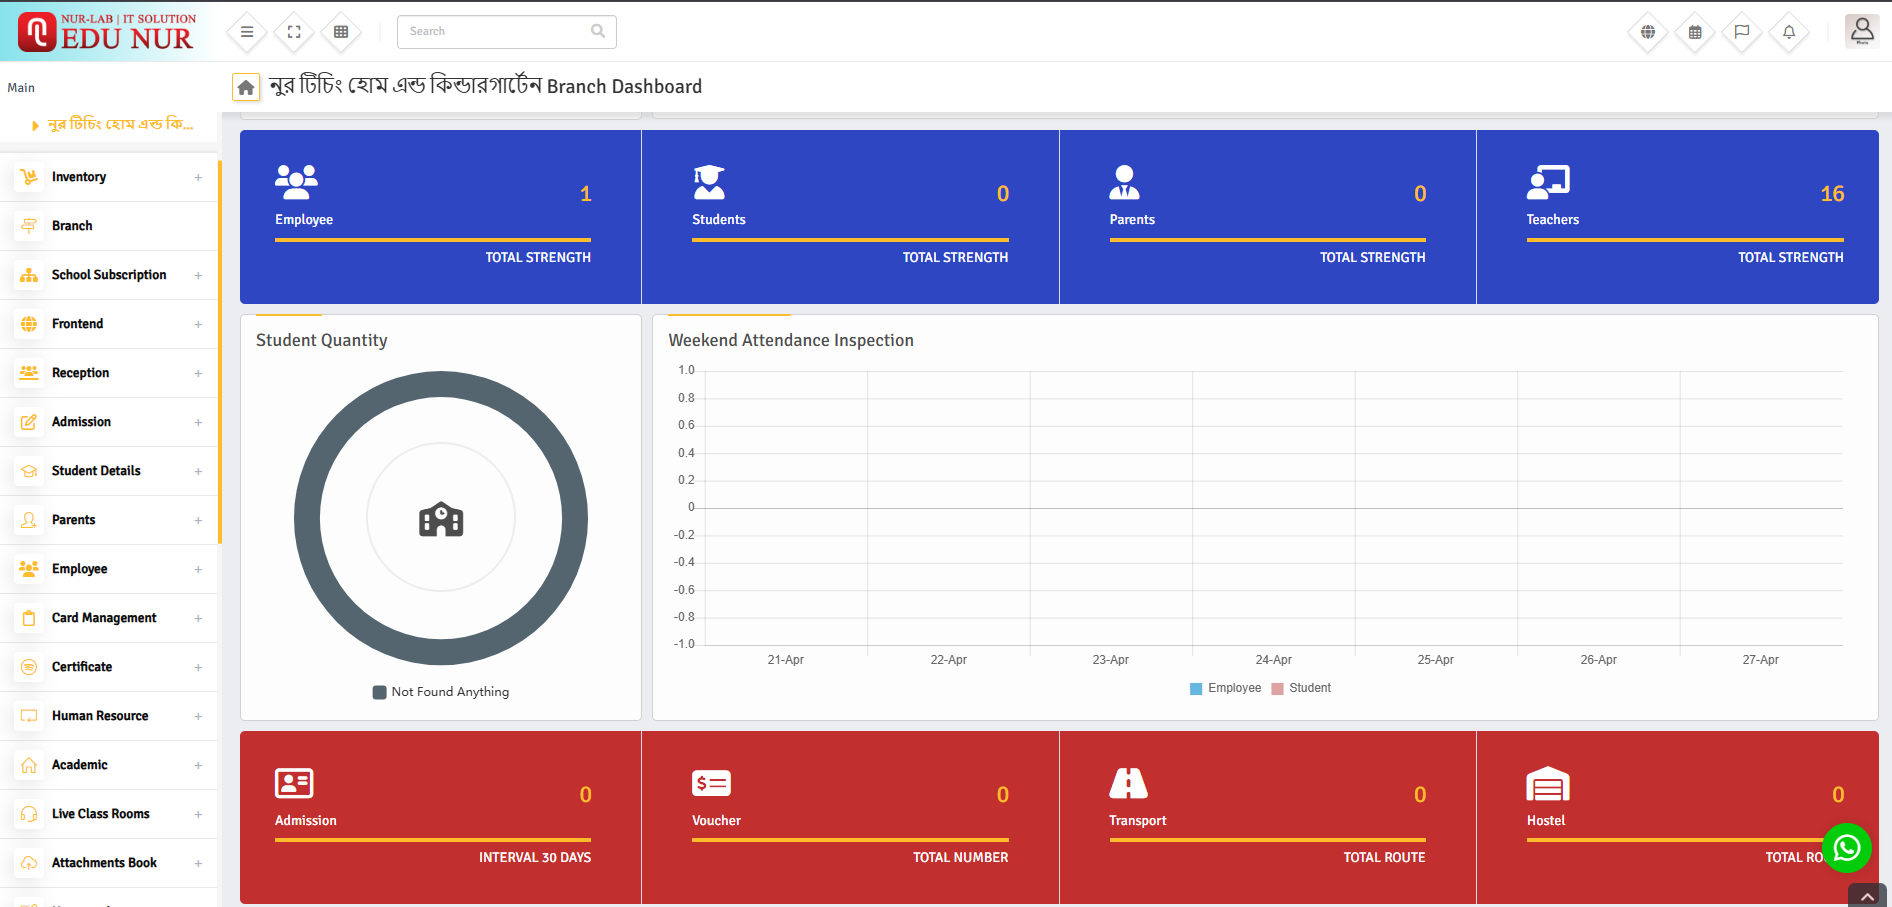The image size is (1892, 907).
Task: Click the 24-Apr axis label
Action: [1273, 660]
